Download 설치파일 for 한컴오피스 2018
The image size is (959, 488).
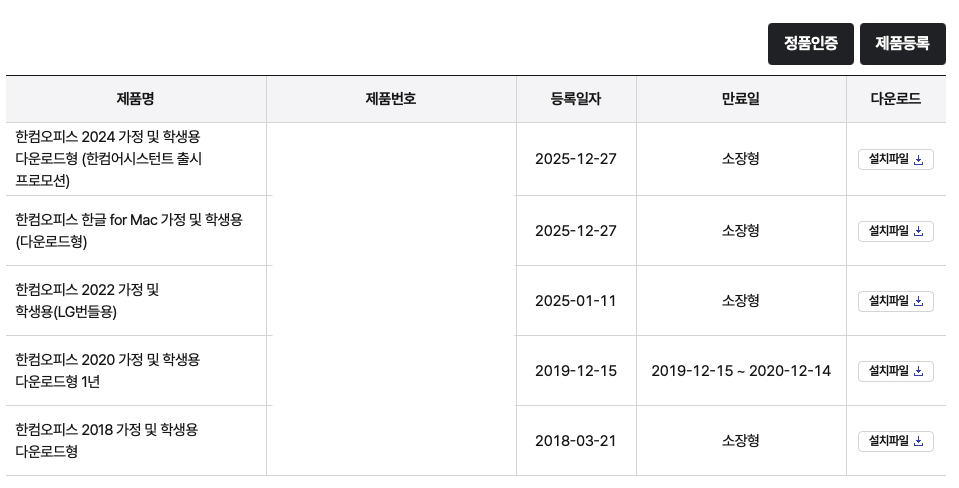(x=895, y=441)
